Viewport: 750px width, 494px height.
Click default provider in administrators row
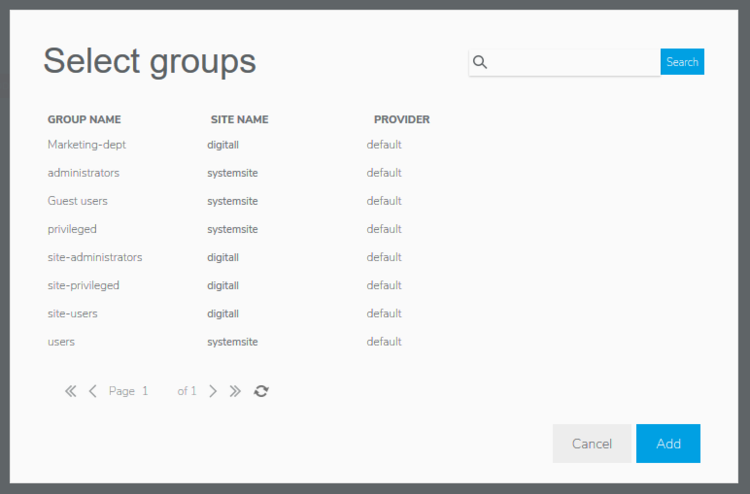(x=384, y=173)
